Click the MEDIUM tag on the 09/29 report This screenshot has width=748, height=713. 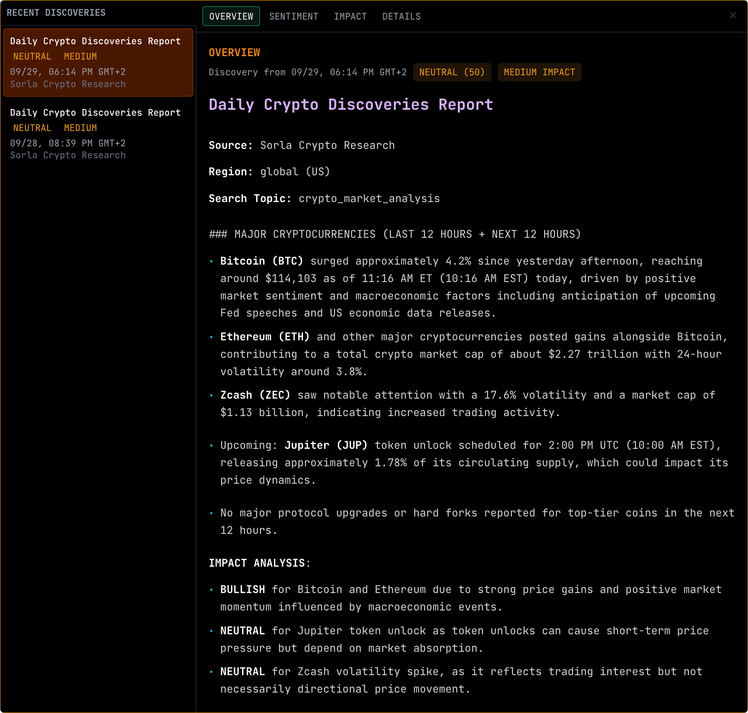point(80,56)
